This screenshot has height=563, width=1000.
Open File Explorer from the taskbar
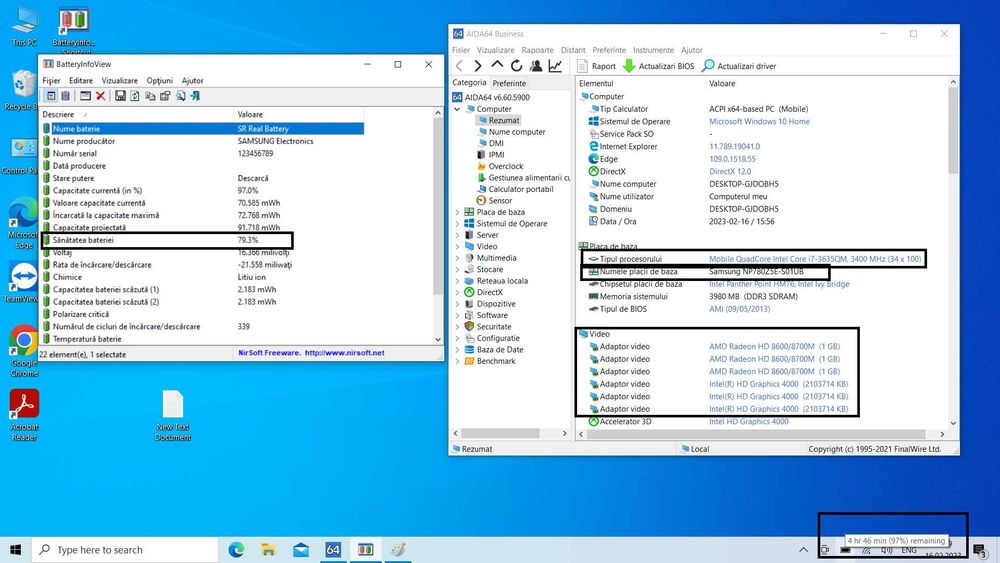coord(268,550)
